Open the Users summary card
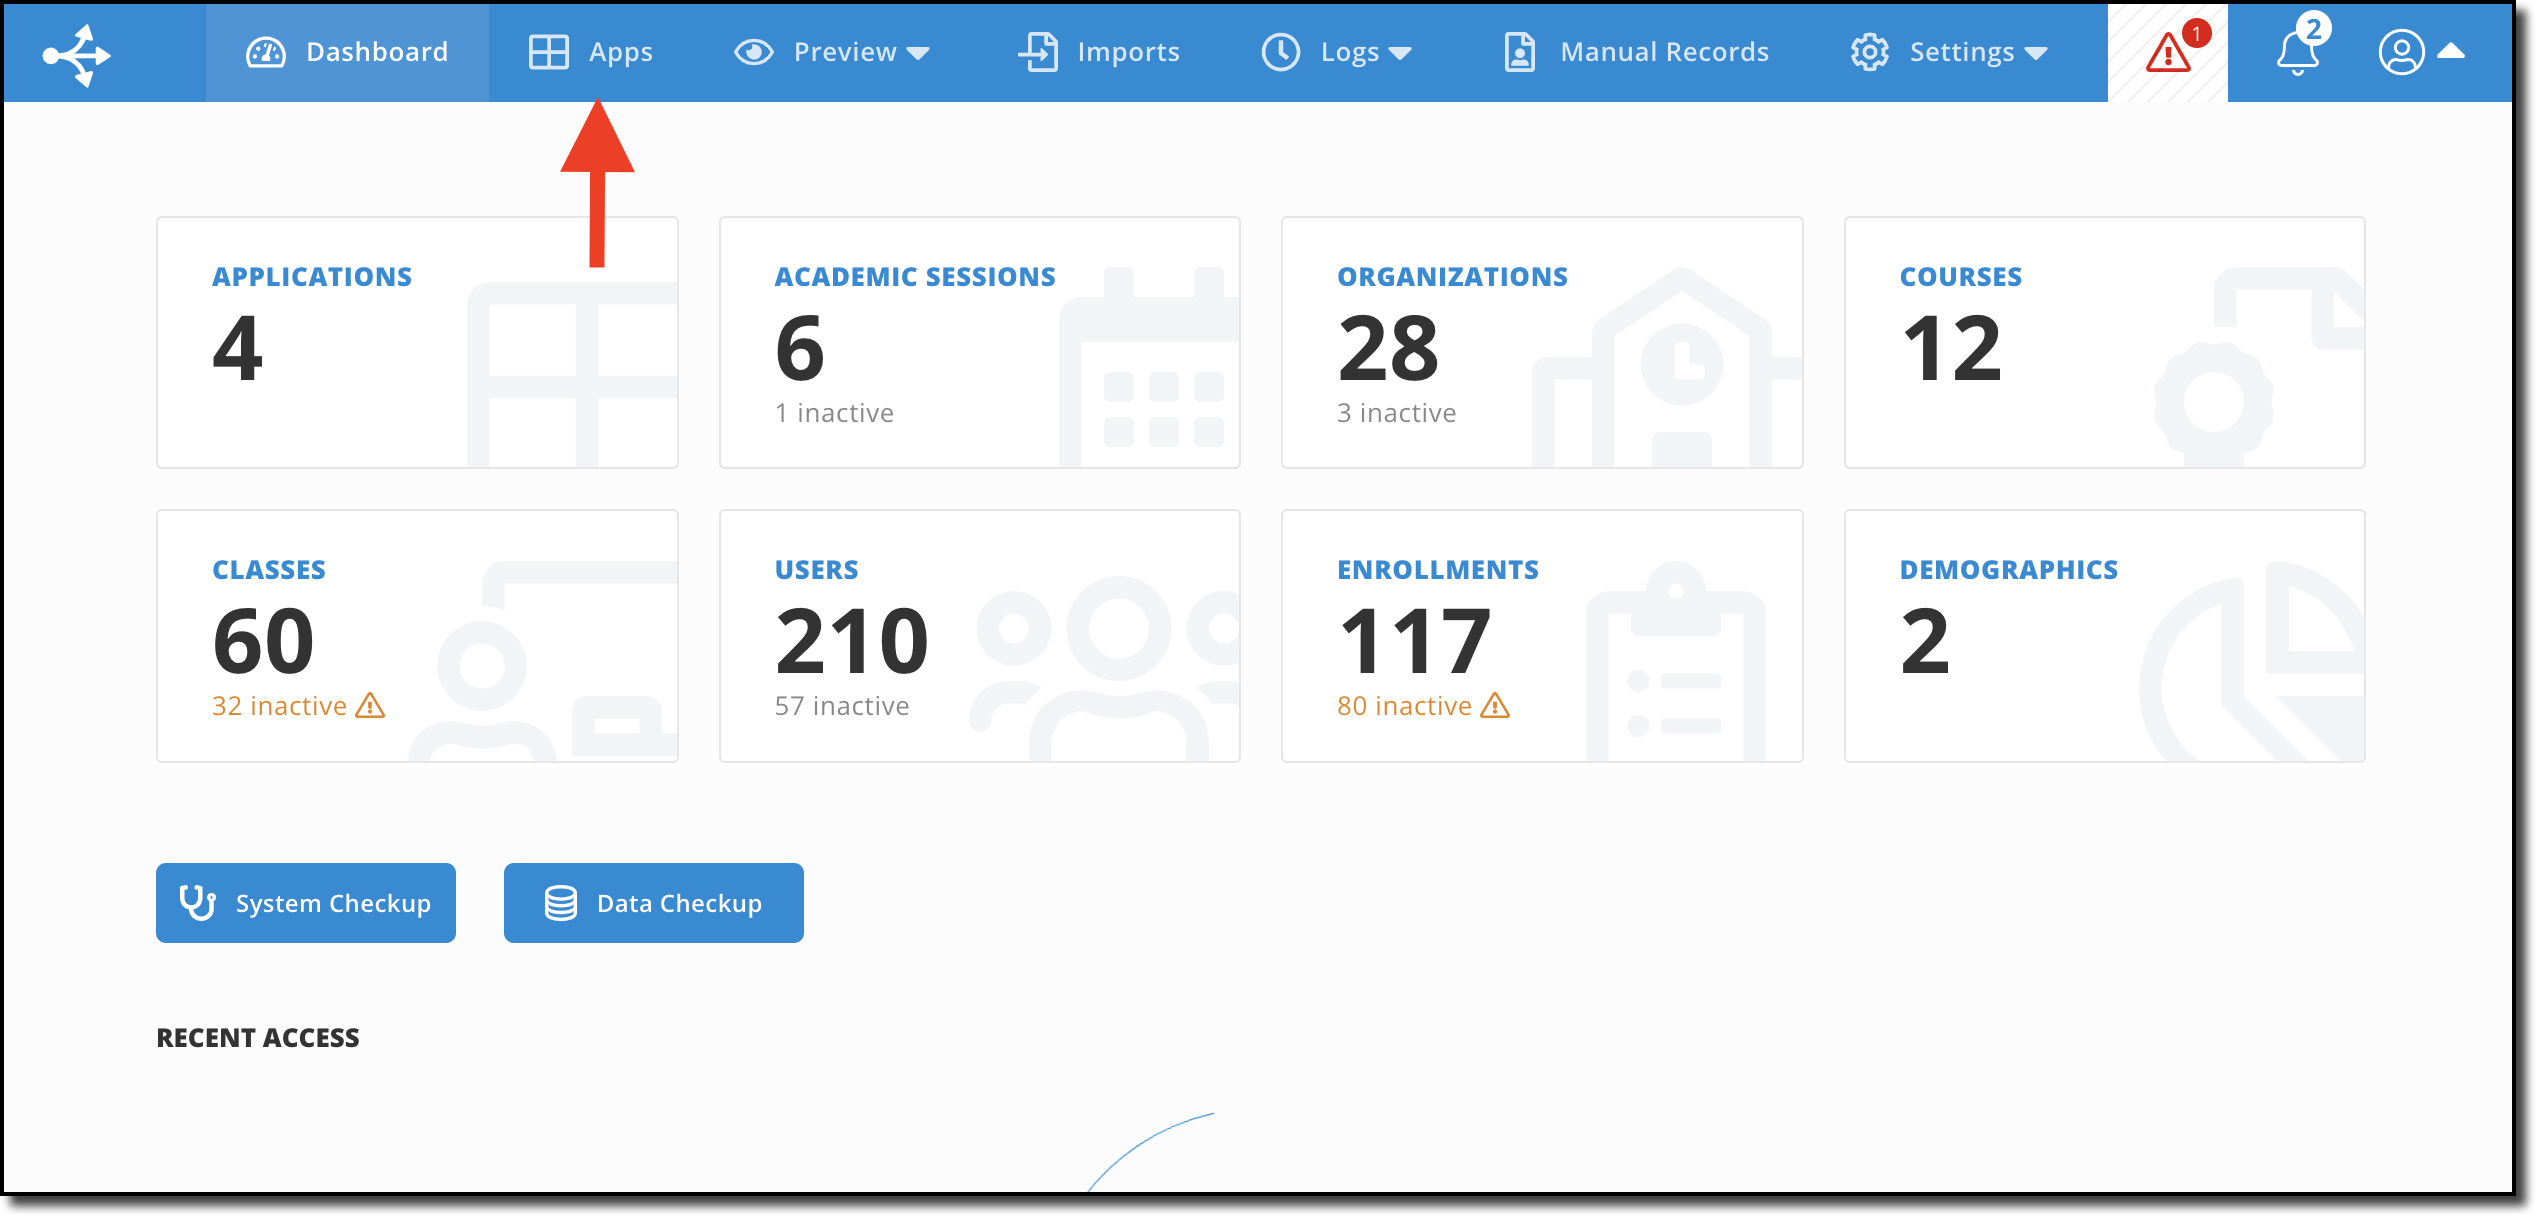 [x=980, y=636]
